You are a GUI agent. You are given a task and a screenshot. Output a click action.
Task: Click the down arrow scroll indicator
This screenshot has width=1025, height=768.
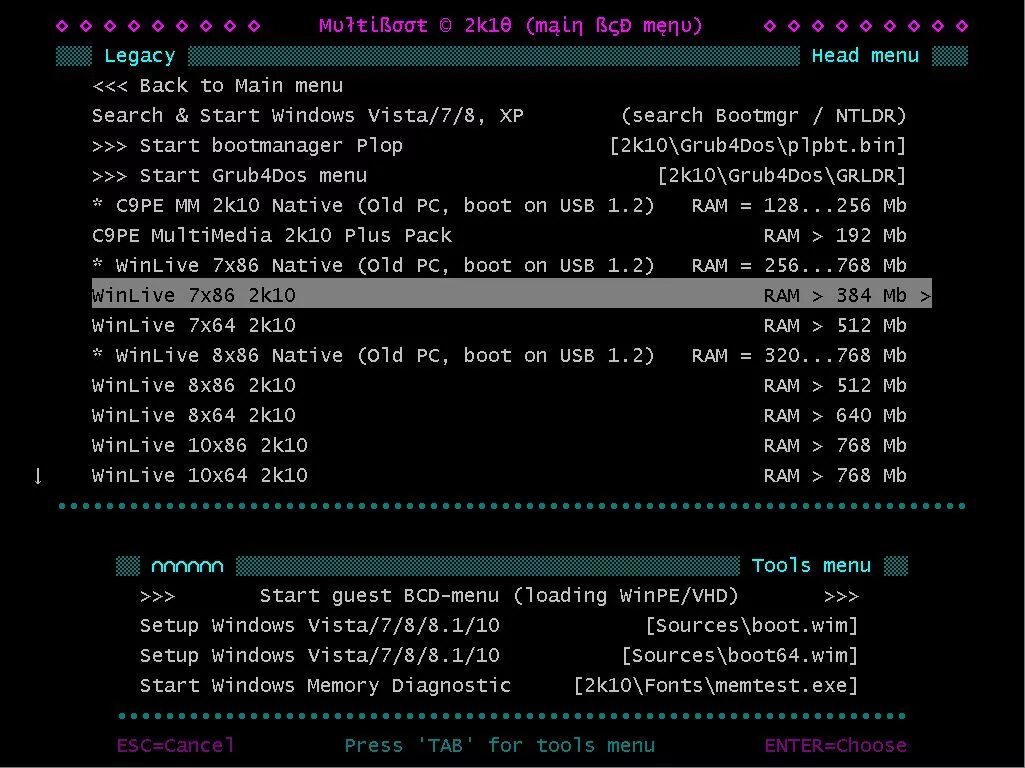pyautogui.click(x=38, y=475)
